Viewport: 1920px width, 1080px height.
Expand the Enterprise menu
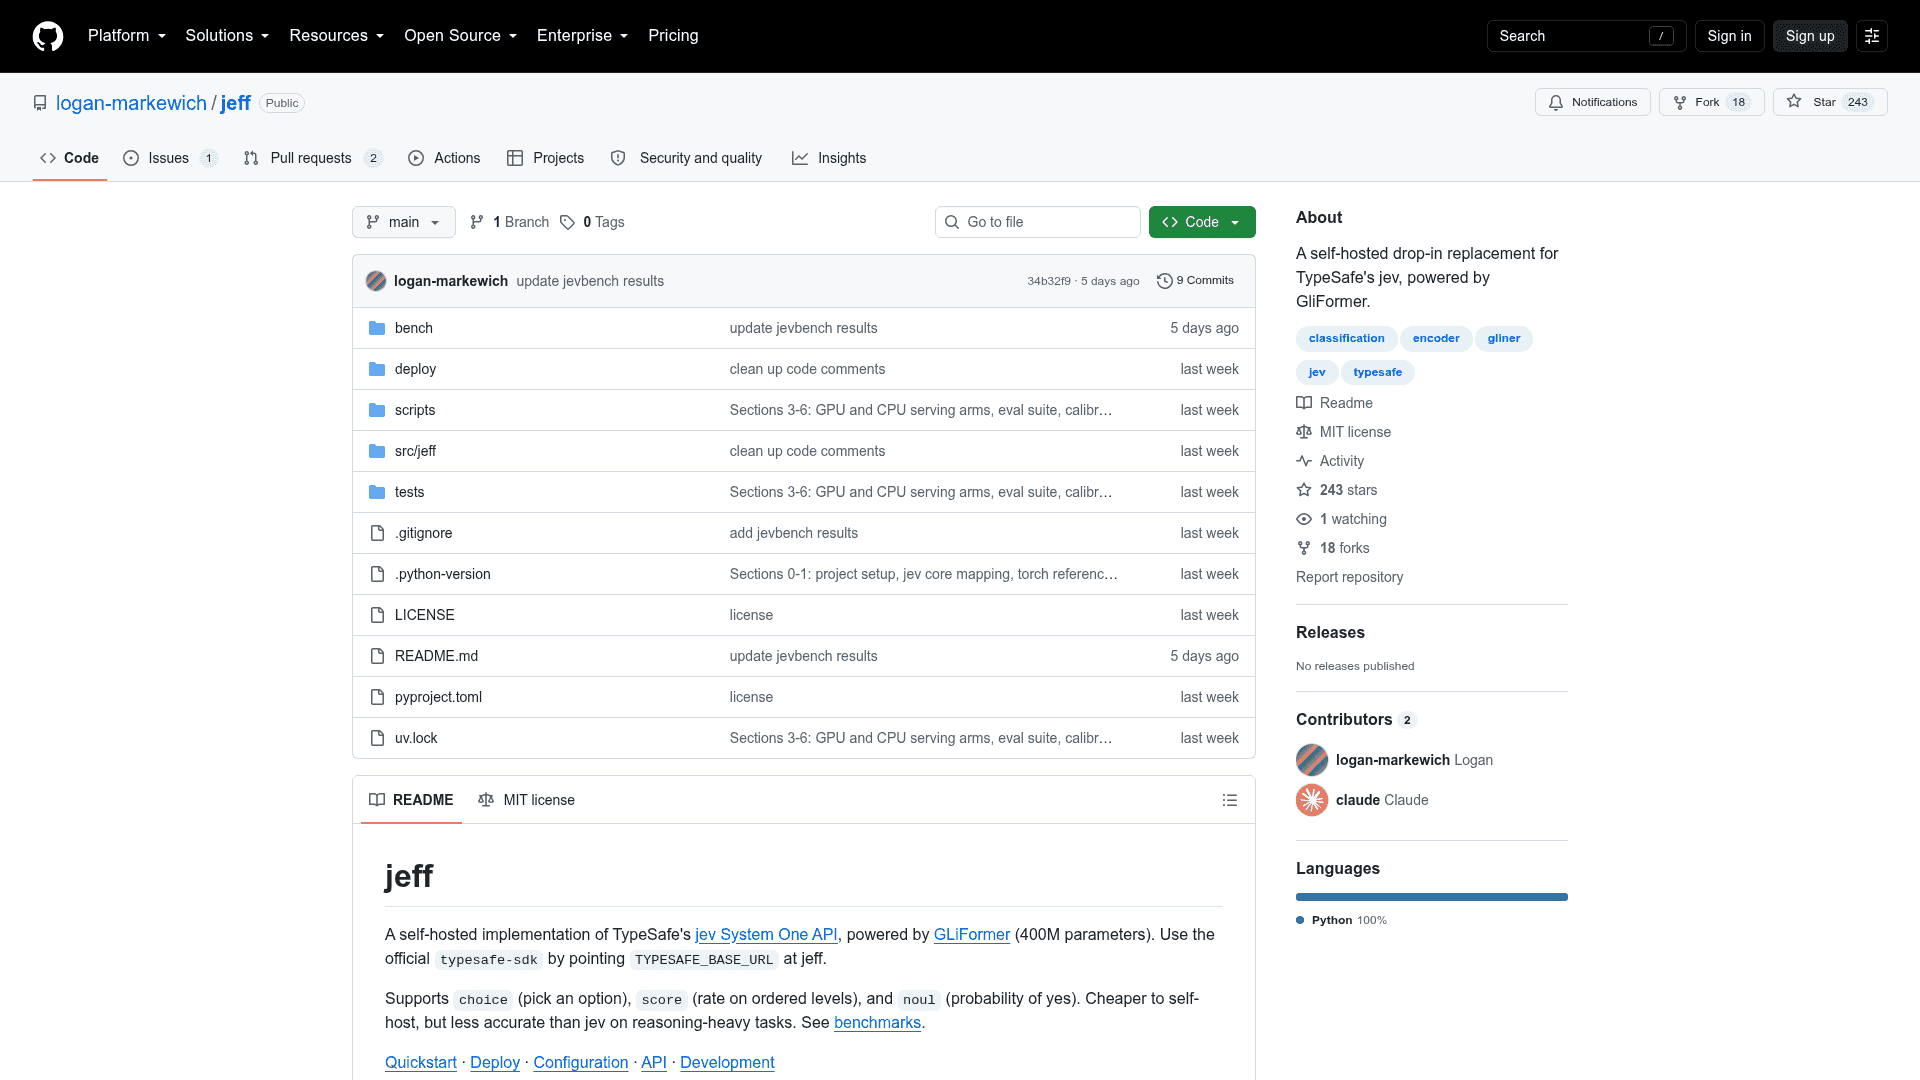point(582,36)
